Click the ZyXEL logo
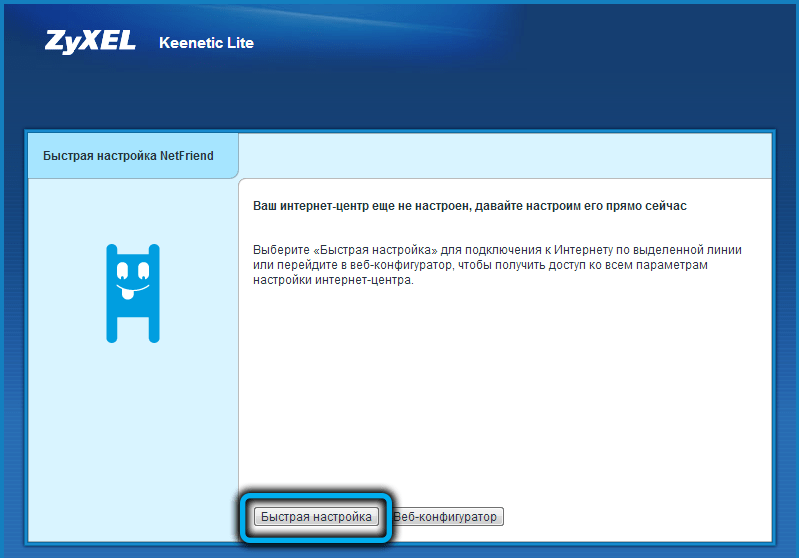 coord(90,42)
